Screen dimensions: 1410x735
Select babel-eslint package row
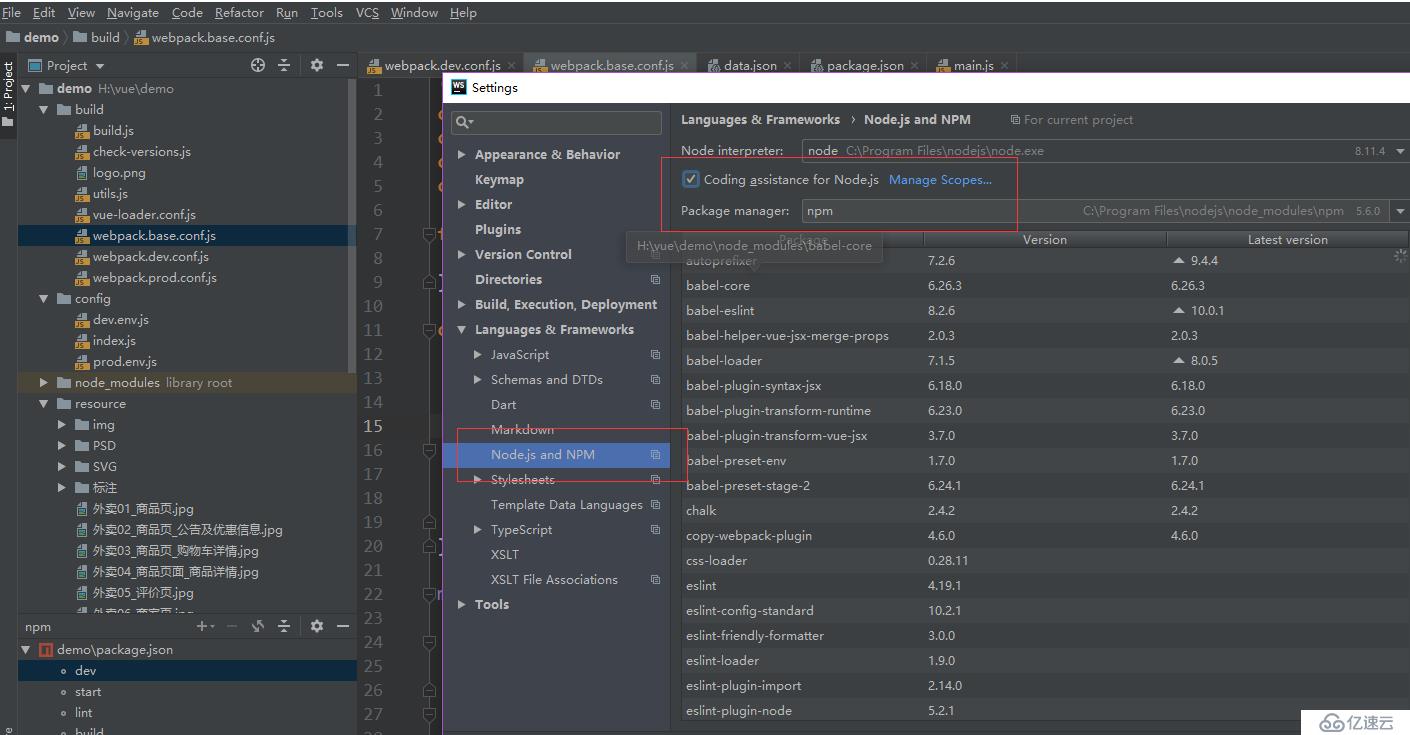coord(1045,310)
